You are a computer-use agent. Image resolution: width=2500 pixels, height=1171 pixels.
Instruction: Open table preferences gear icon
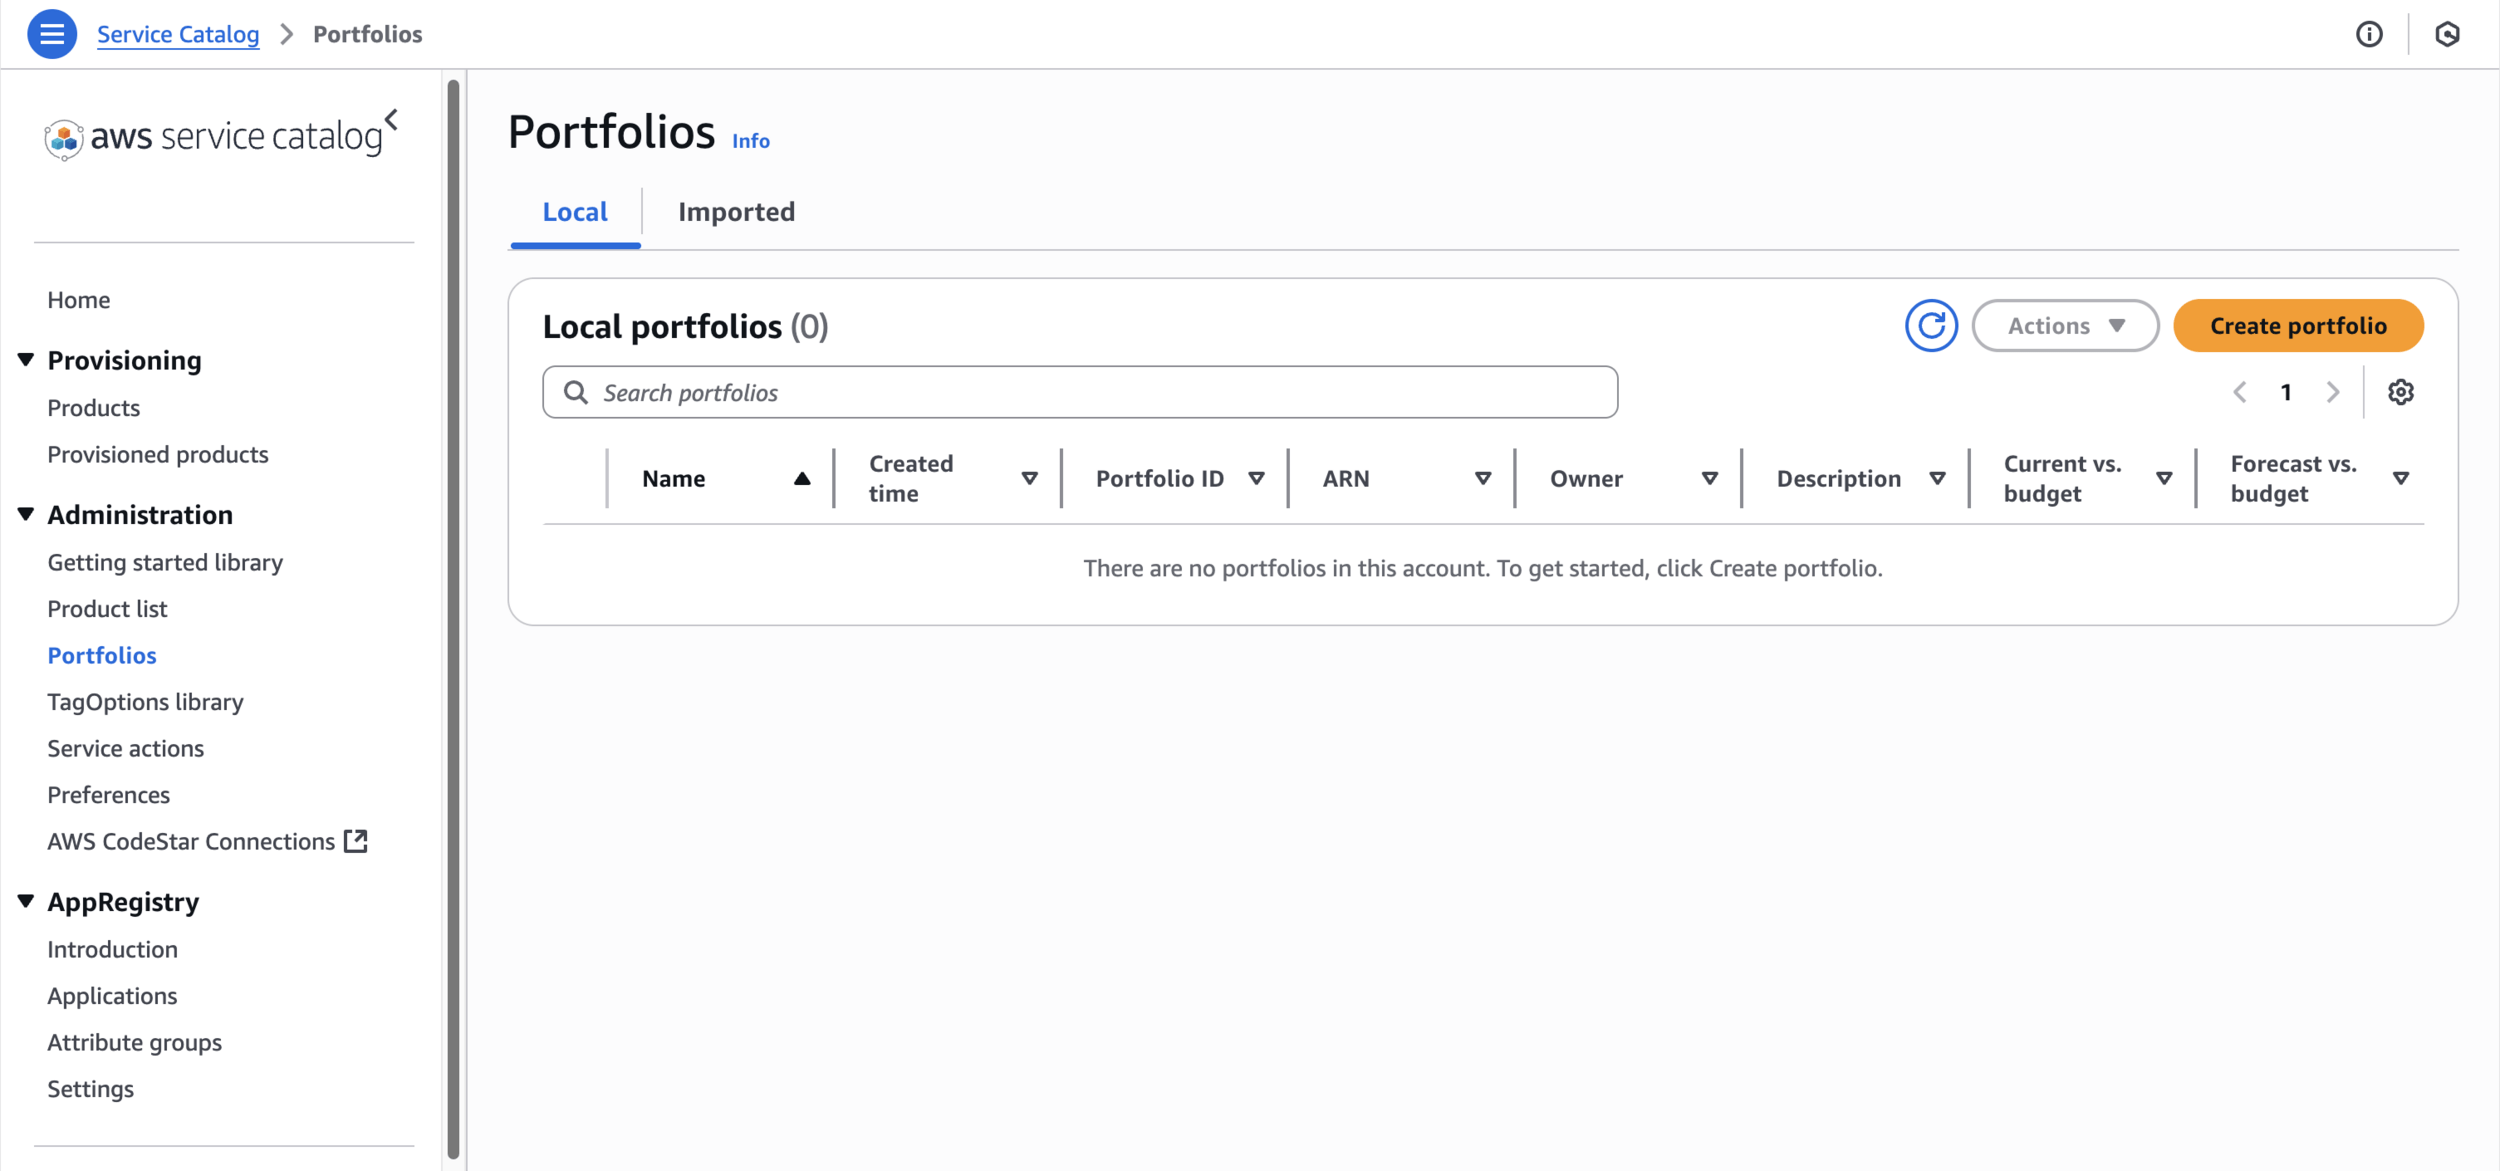pyautogui.click(x=2400, y=392)
